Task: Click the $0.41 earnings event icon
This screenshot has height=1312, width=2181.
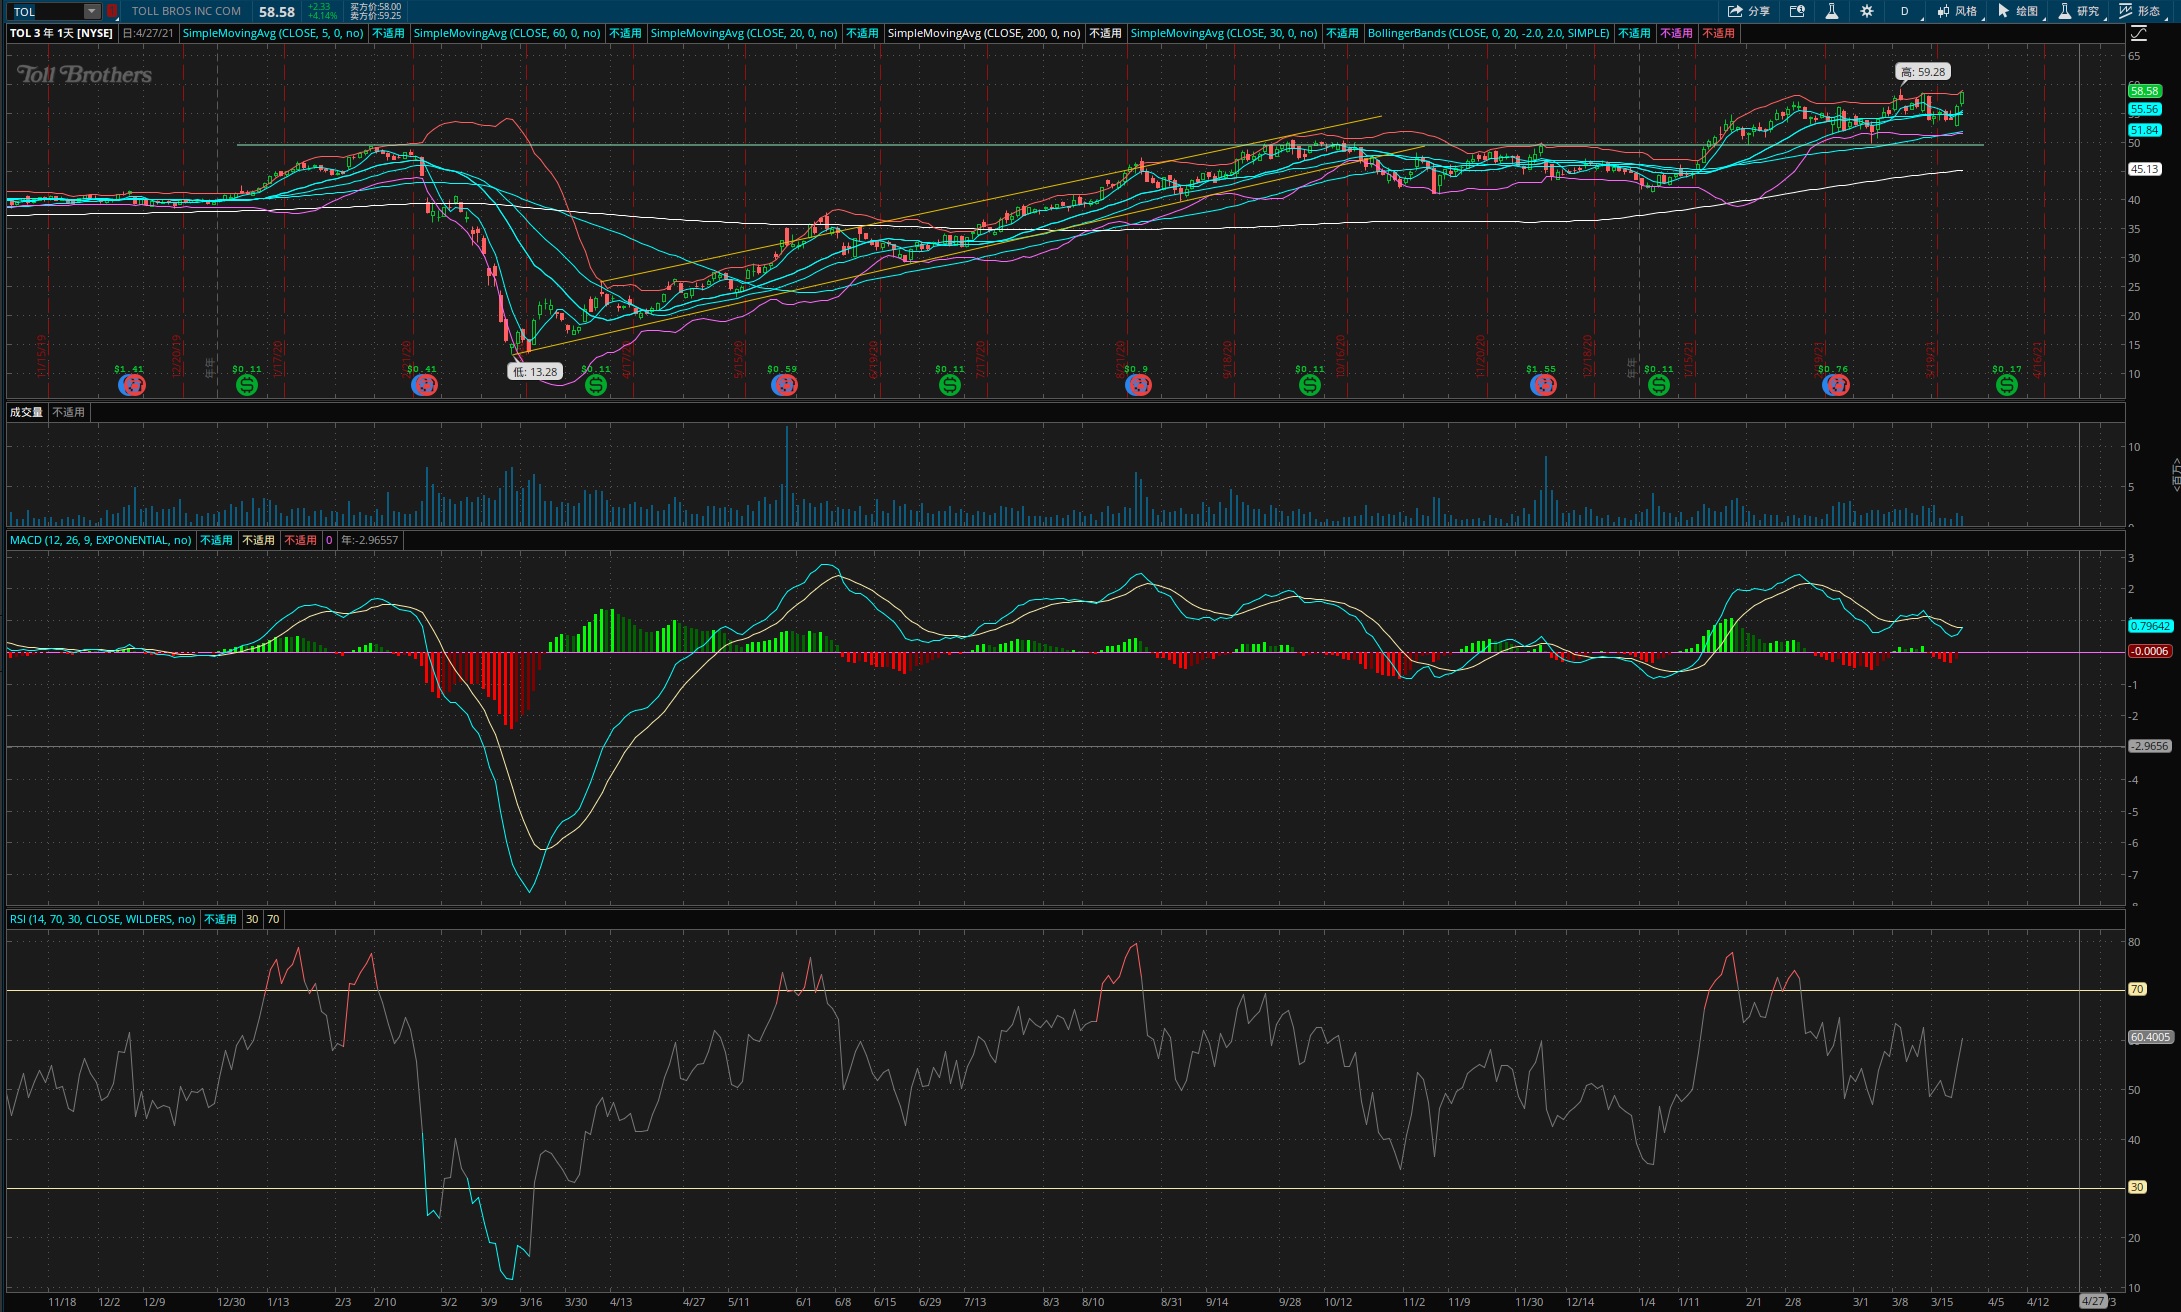Action: [423, 385]
